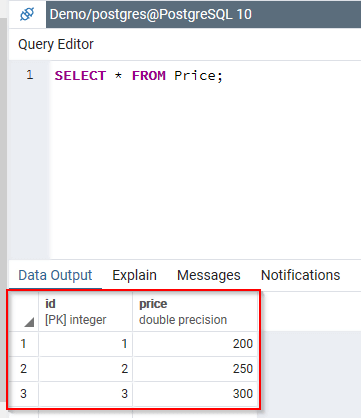Click the price cell showing 300
This screenshot has height=418, width=361.
195,394
